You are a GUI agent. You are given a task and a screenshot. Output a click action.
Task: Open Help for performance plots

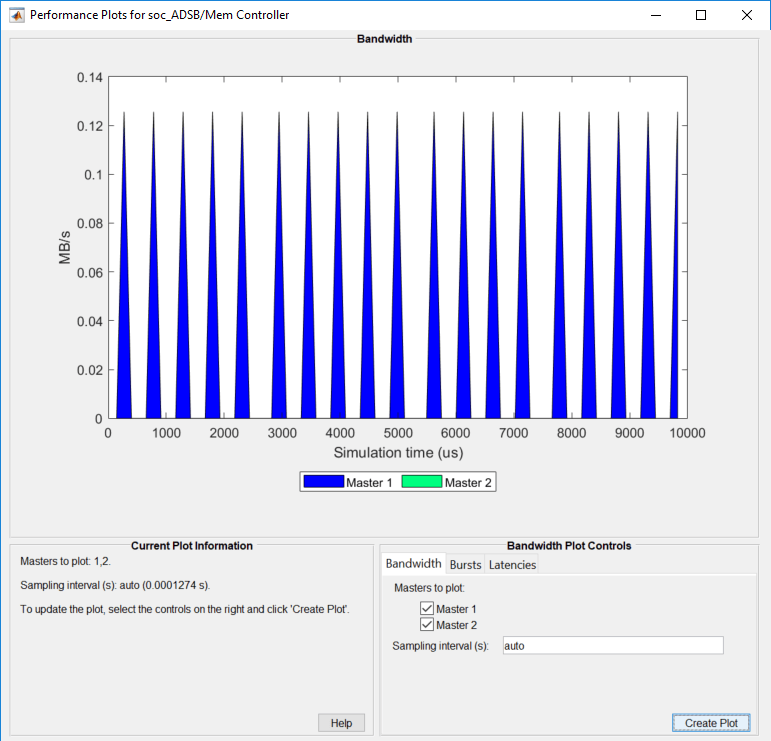pyautogui.click(x=341, y=723)
